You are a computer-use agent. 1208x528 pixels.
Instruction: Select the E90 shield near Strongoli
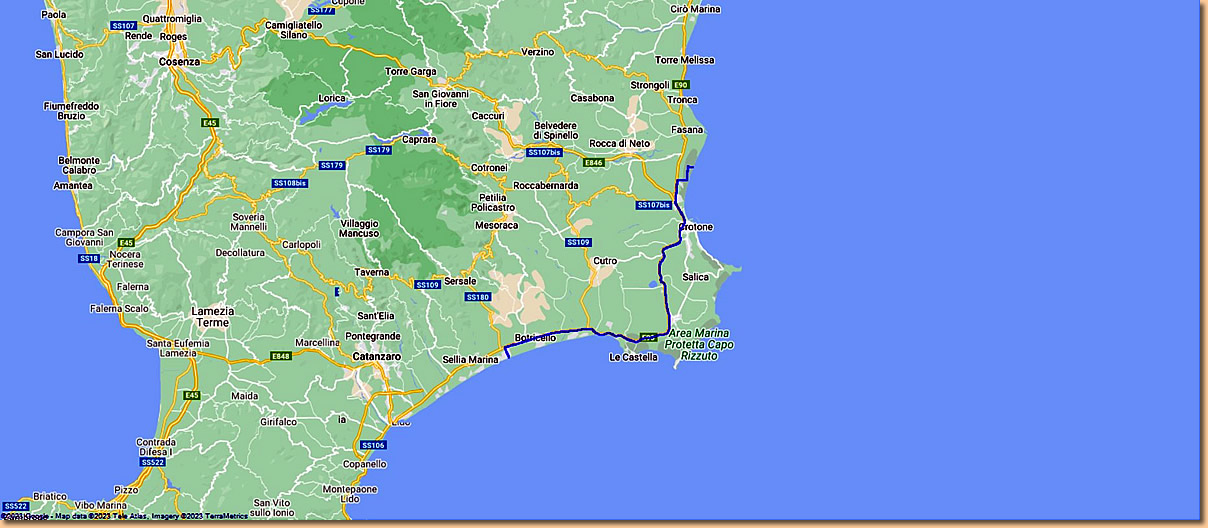(681, 85)
